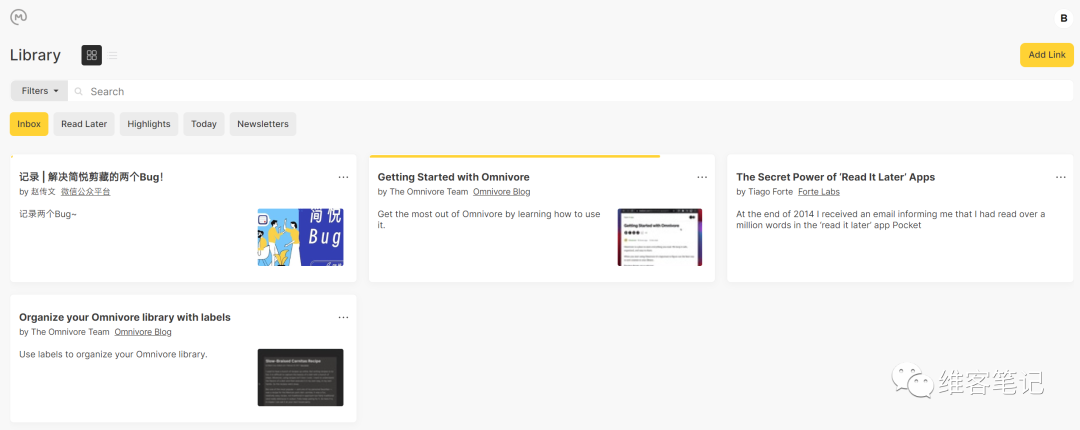The image size is (1080, 430).
Task: Click the Library heading
Action: pyautogui.click(x=35, y=55)
